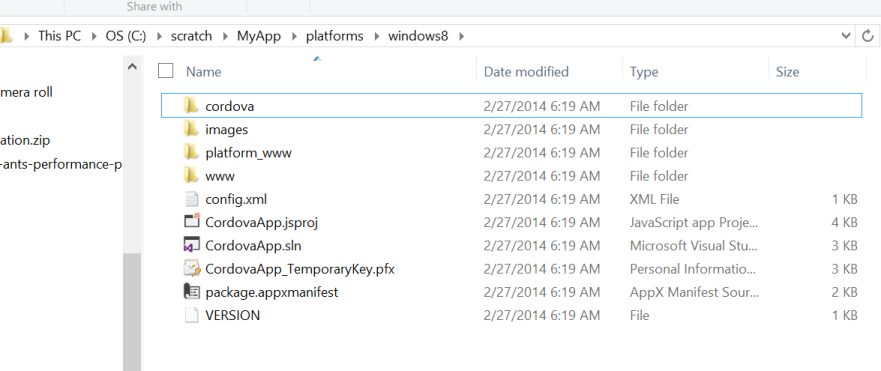Screen dimensions: 881x371
Task: Click the VERSION file icon
Action: click(192, 315)
